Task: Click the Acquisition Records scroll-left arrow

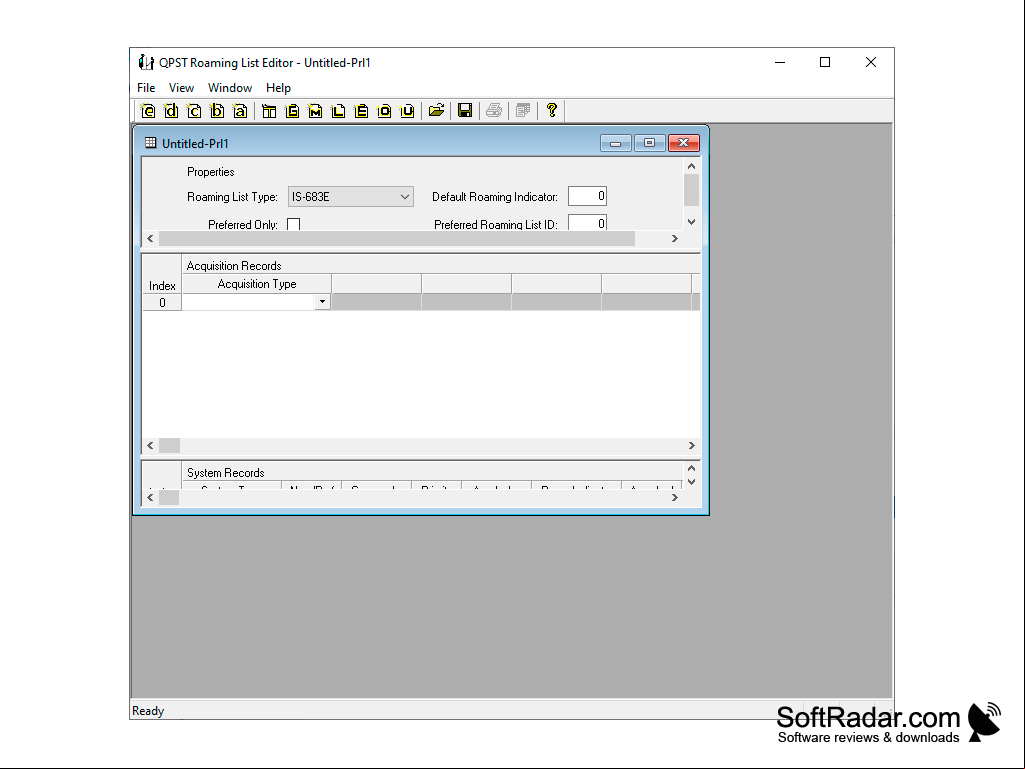Action: tap(150, 445)
